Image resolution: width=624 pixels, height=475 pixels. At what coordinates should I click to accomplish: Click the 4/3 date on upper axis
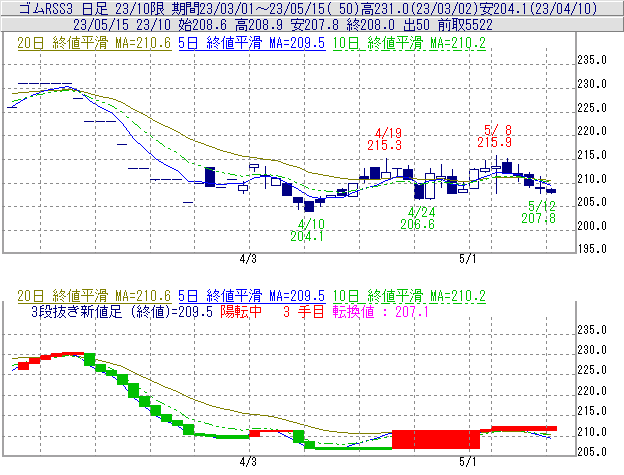[249, 258]
